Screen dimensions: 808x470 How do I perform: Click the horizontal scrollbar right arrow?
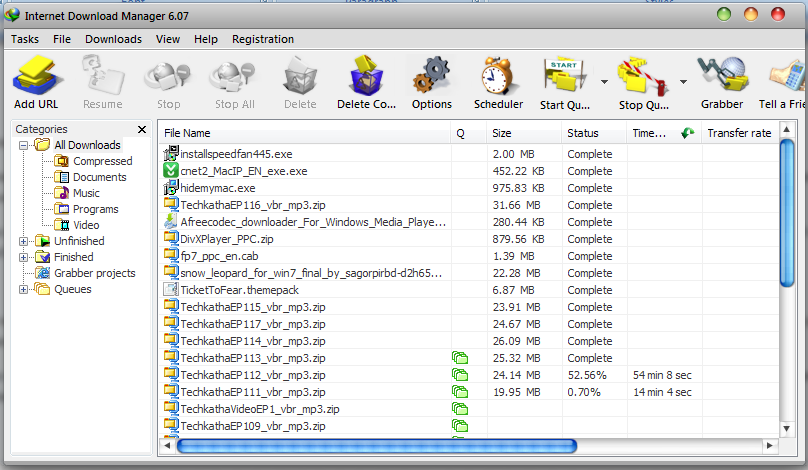coord(769,446)
